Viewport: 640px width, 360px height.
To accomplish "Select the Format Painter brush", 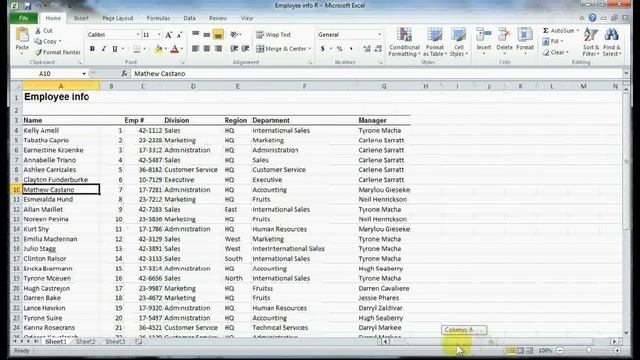I will coord(39,52).
